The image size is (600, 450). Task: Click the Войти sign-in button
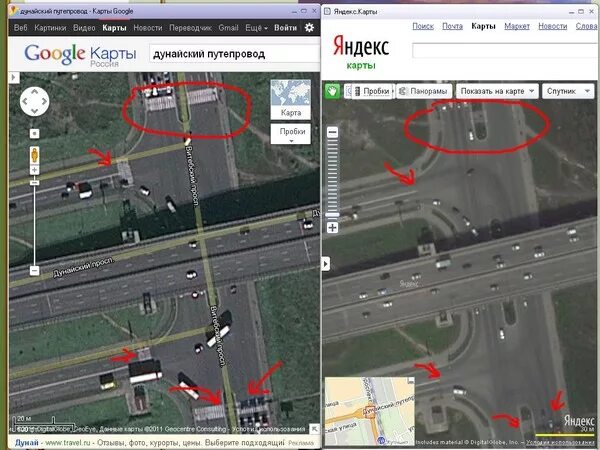pyautogui.click(x=285, y=28)
